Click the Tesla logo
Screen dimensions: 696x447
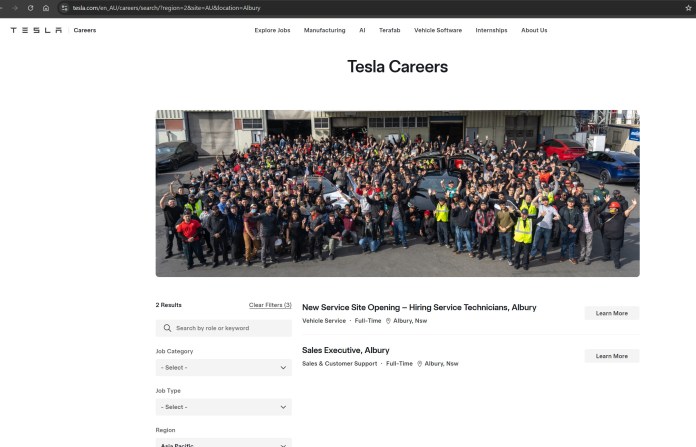coord(36,30)
